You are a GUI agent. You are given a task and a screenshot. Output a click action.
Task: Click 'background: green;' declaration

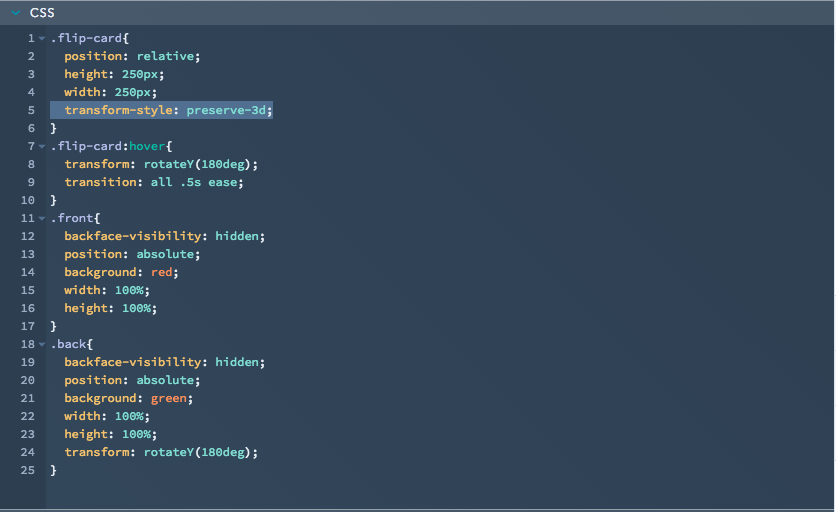click(128, 398)
